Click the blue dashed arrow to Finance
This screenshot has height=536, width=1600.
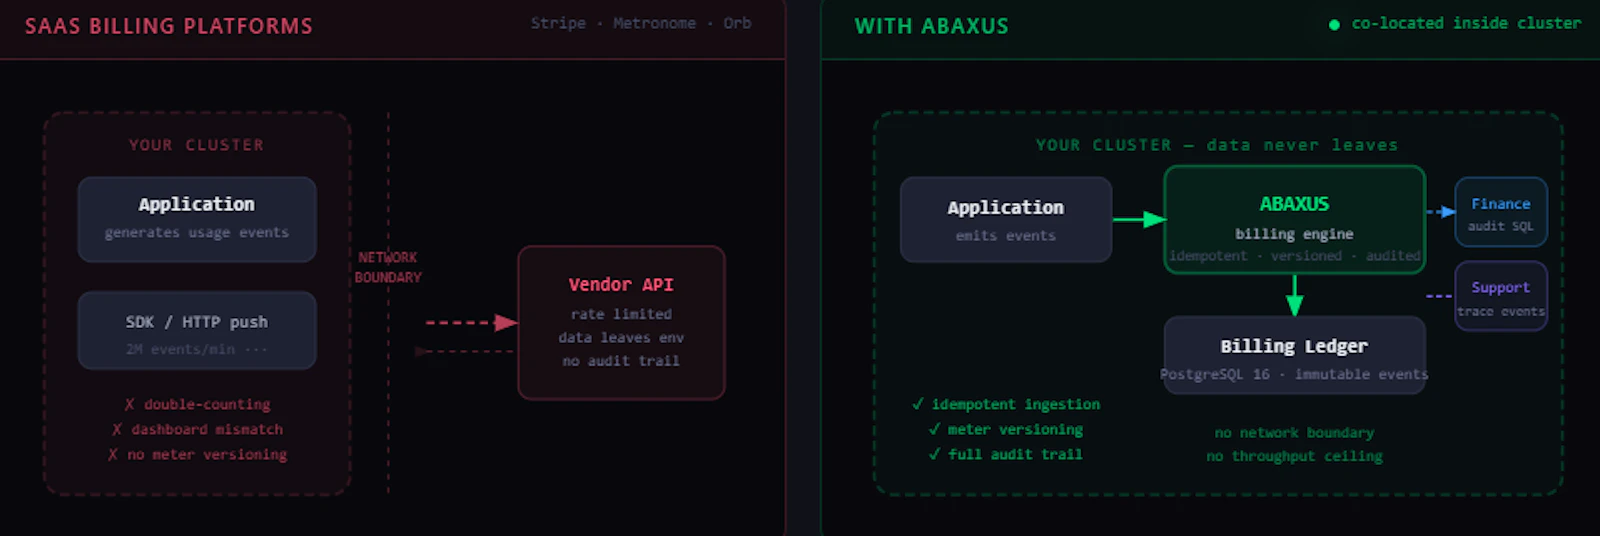coord(1440,212)
